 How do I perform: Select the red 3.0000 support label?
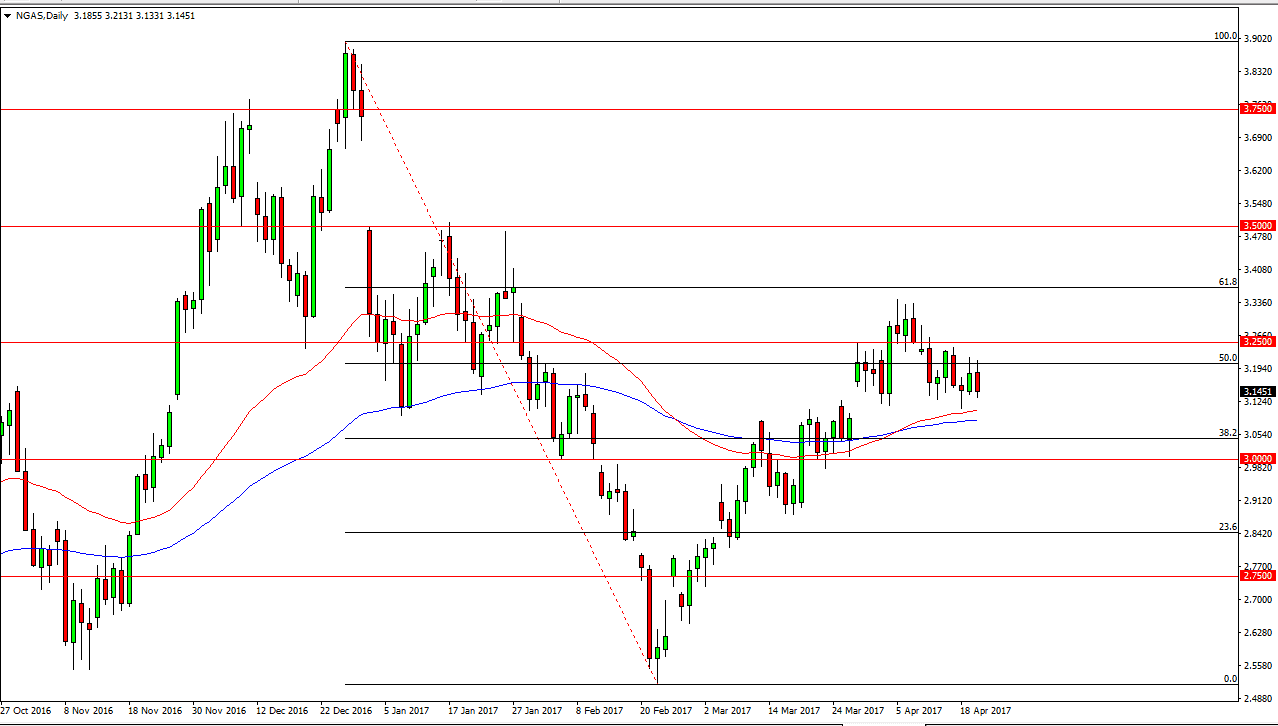coord(1258,458)
